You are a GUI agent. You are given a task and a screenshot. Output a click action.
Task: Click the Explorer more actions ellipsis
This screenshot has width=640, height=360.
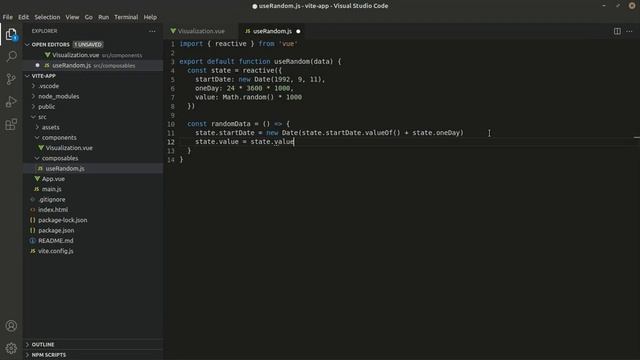click(x=152, y=31)
